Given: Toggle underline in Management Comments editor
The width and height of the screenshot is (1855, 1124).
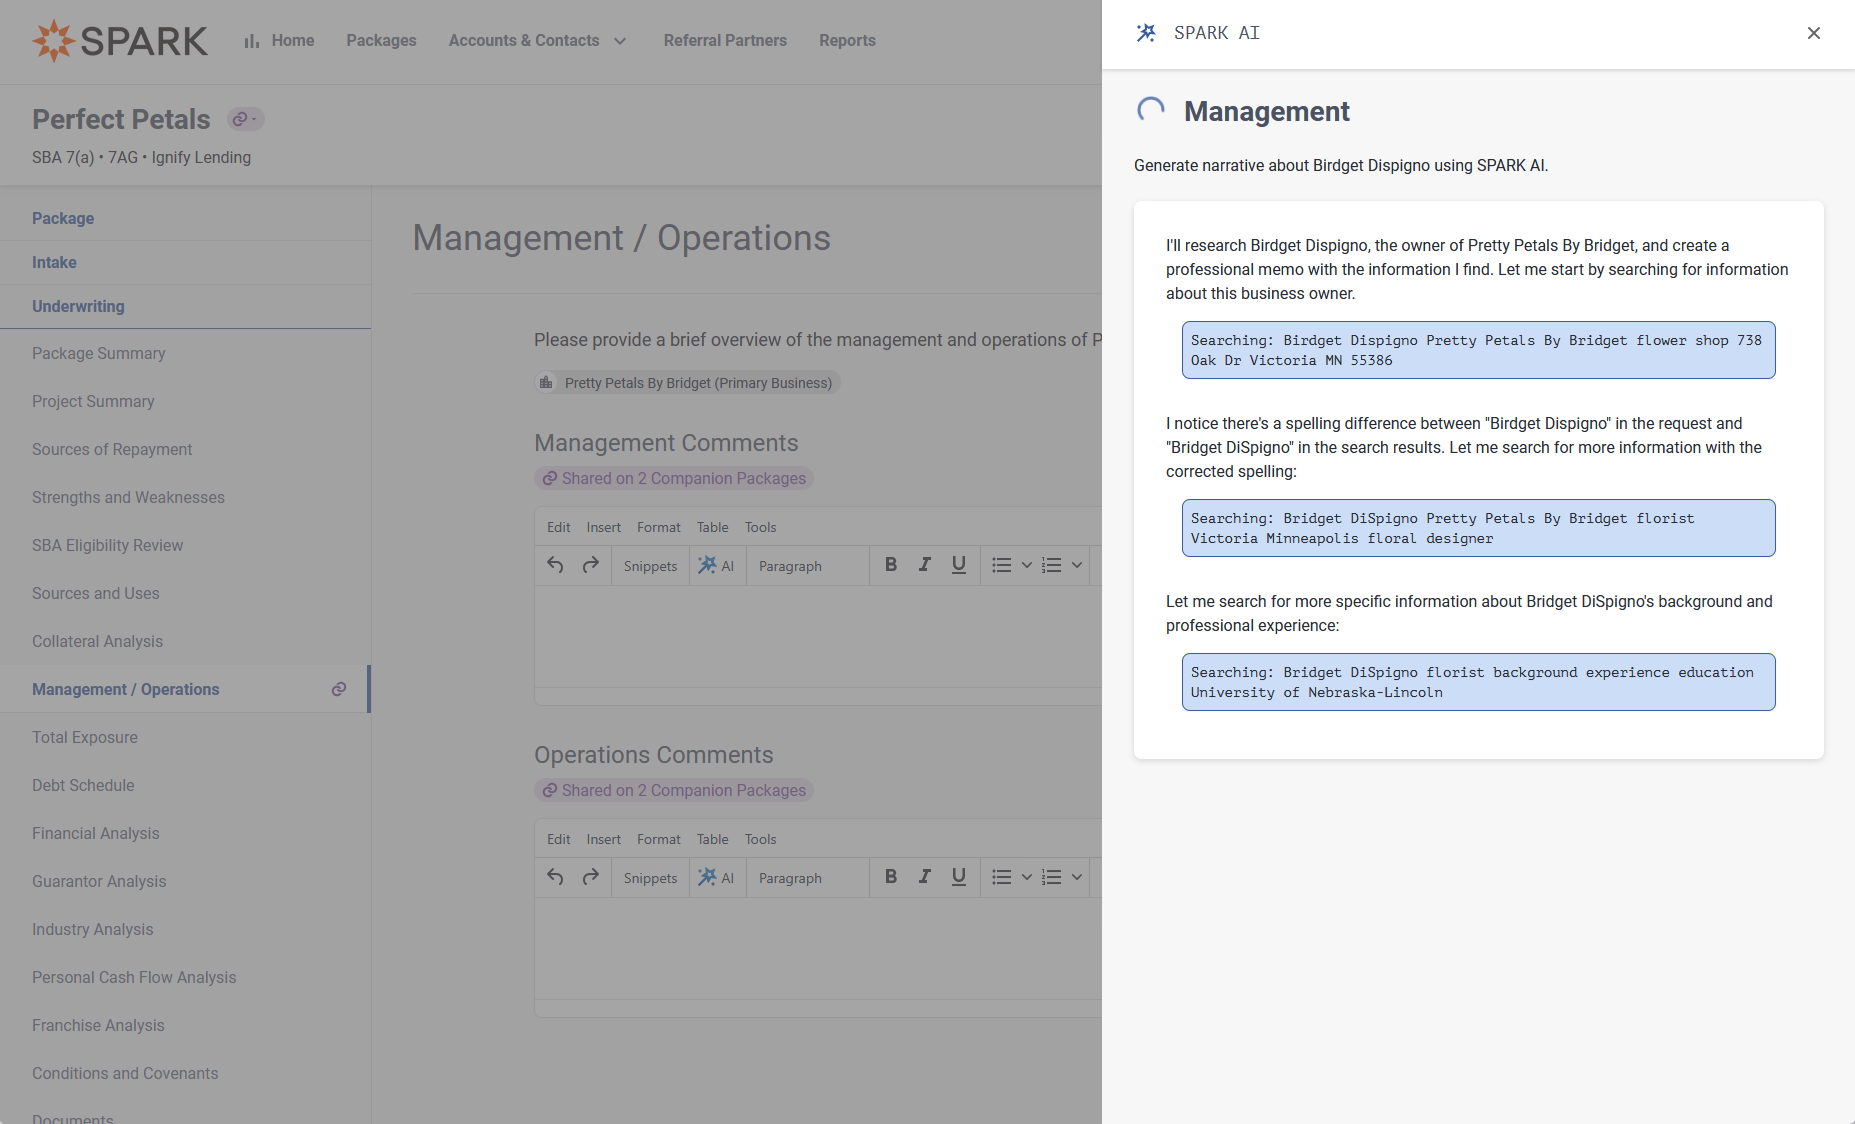Looking at the screenshot, I should pyautogui.click(x=959, y=565).
